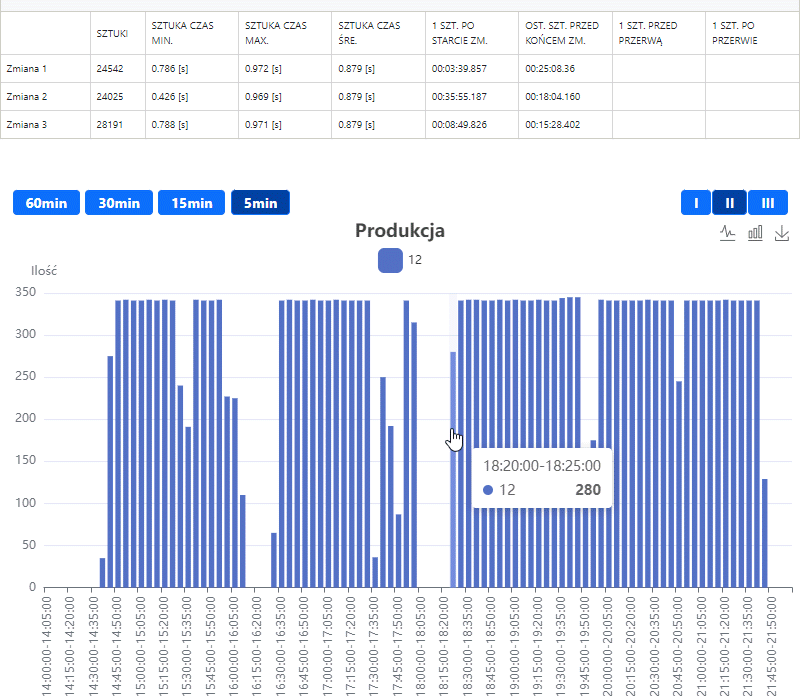The width and height of the screenshot is (800, 700).
Task: Toggle series 12 legend swatch
Action: tap(390, 260)
